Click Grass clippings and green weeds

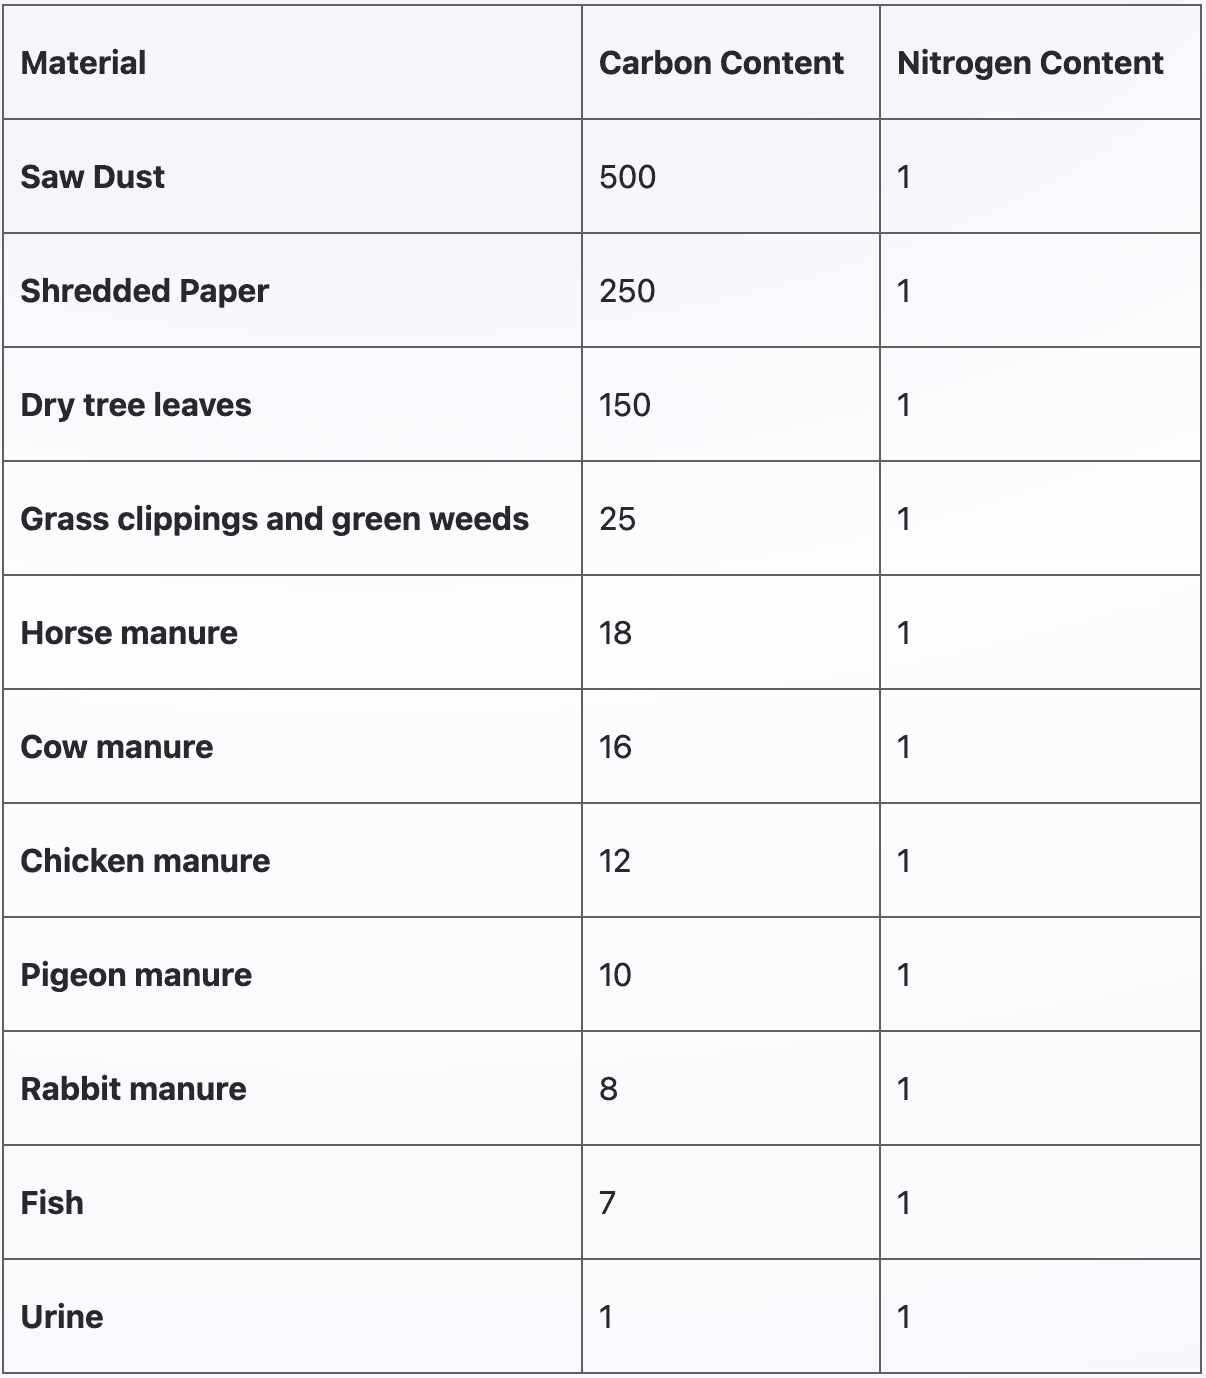click(274, 519)
